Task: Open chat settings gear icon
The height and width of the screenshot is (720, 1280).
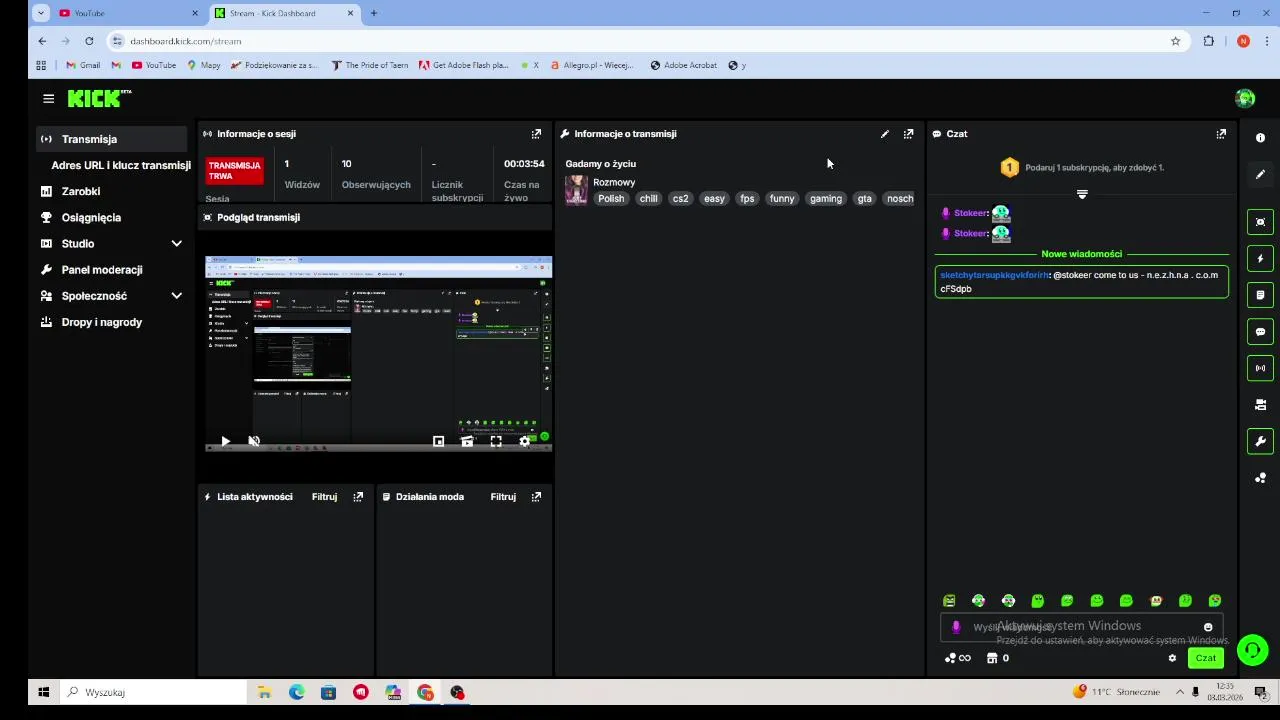Action: tap(1172, 658)
